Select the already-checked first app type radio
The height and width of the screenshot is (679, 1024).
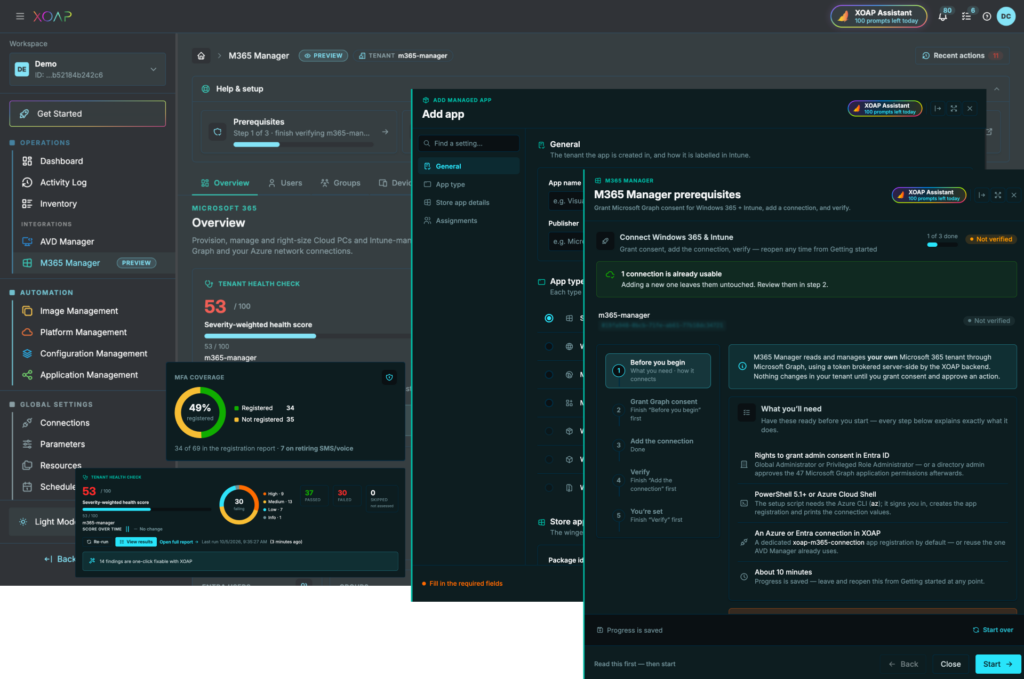(x=549, y=318)
